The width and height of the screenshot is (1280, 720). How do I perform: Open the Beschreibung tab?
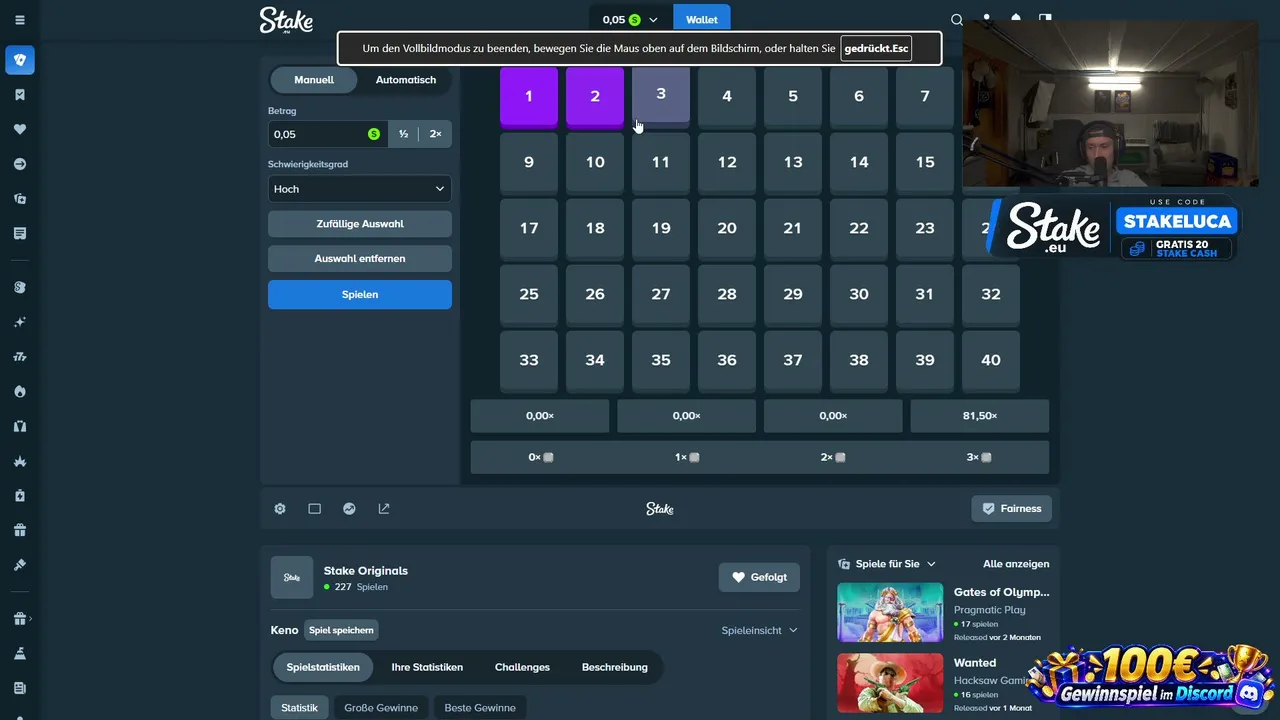click(x=615, y=667)
